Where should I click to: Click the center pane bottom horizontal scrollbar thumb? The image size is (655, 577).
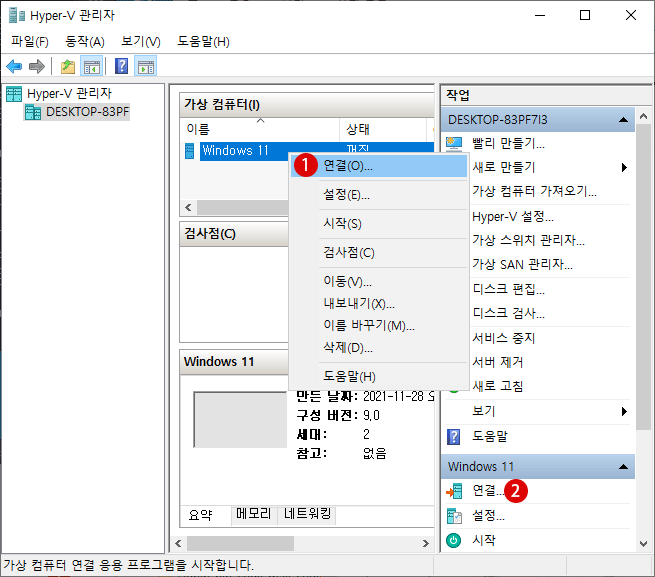coord(240,544)
